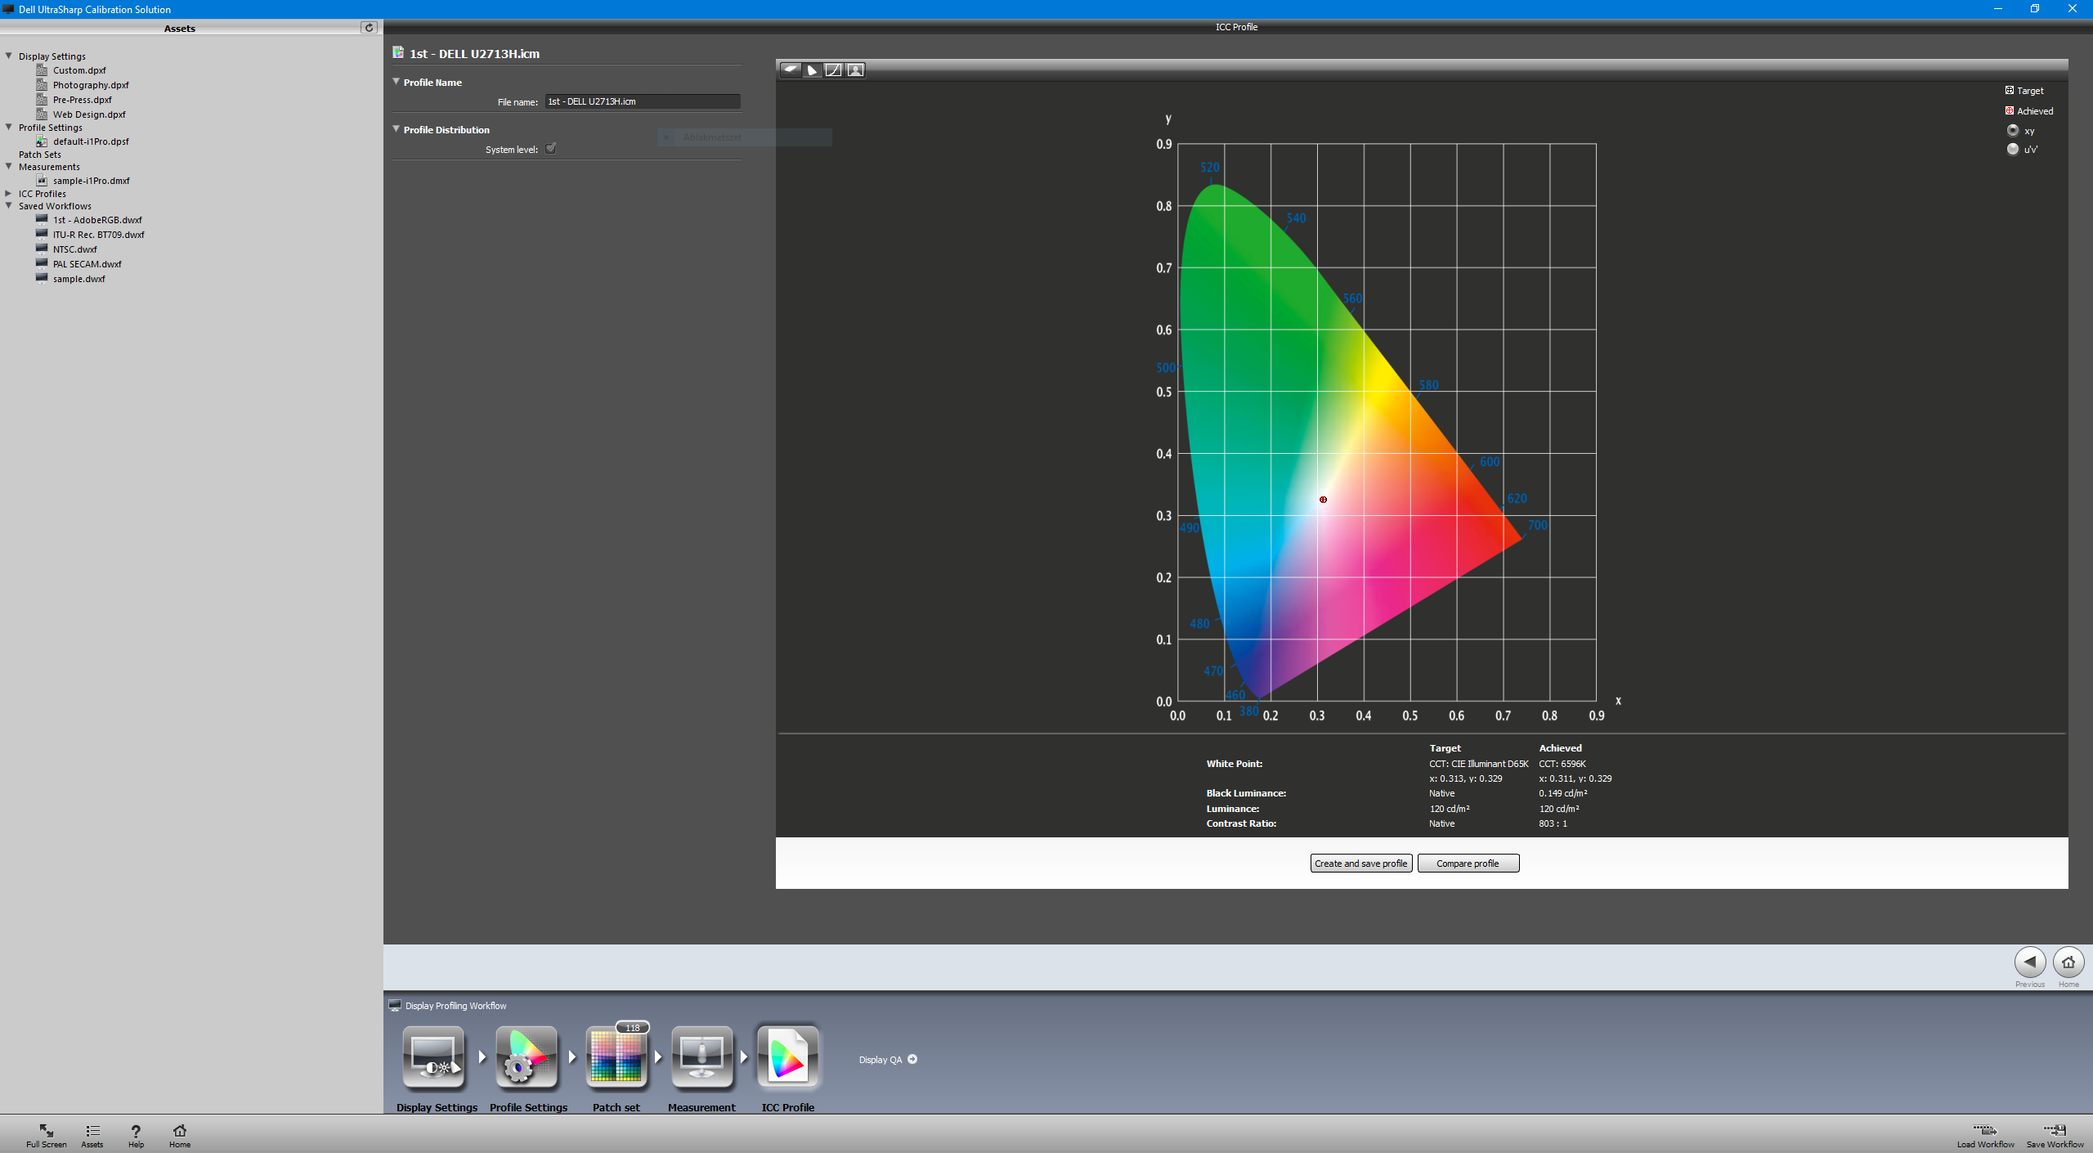Click the 118 patch count badge
The height and width of the screenshot is (1153, 2093).
coord(633,1027)
